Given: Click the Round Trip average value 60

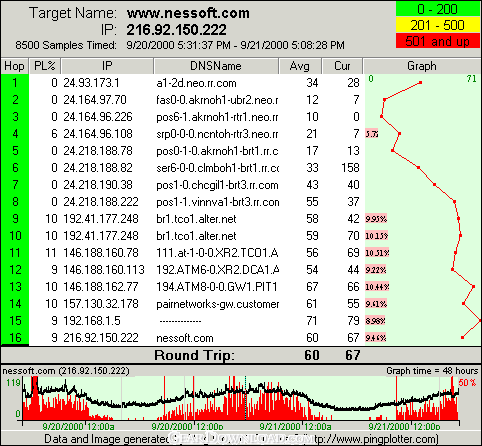Looking at the screenshot, I should pyautogui.click(x=312, y=355).
